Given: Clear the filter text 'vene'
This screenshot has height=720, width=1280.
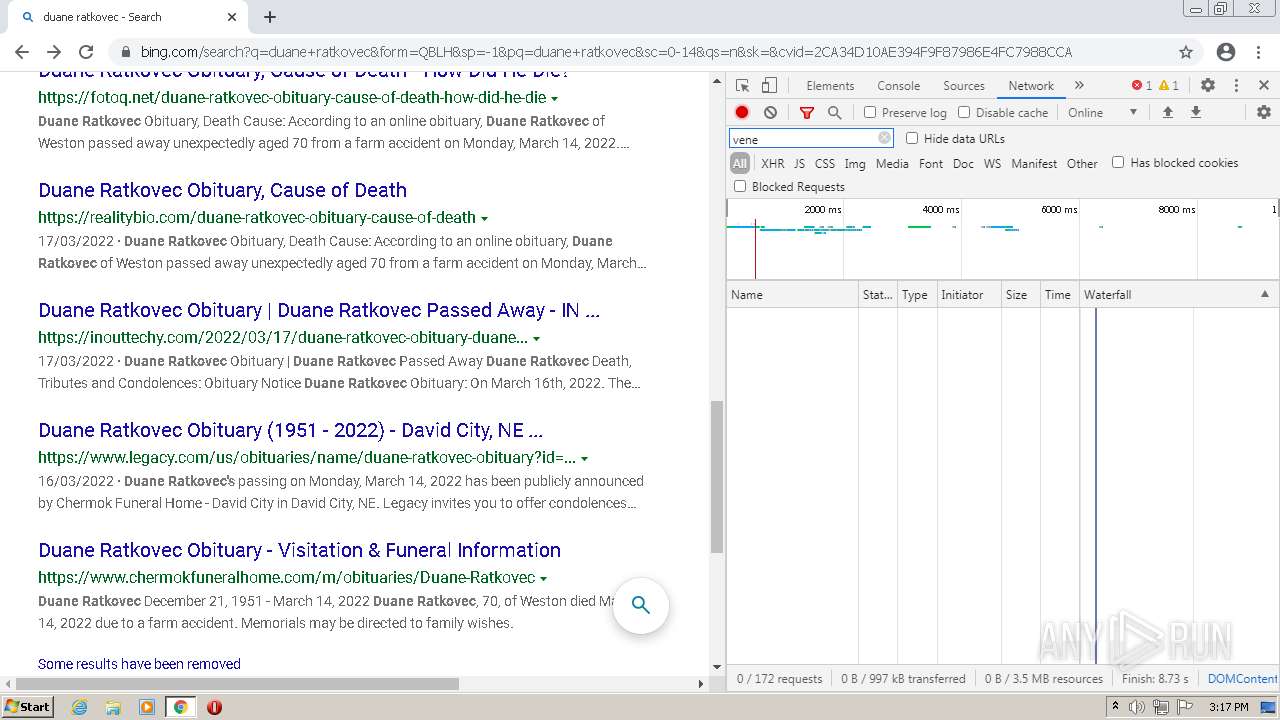Looking at the screenshot, I should [x=884, y=139].
